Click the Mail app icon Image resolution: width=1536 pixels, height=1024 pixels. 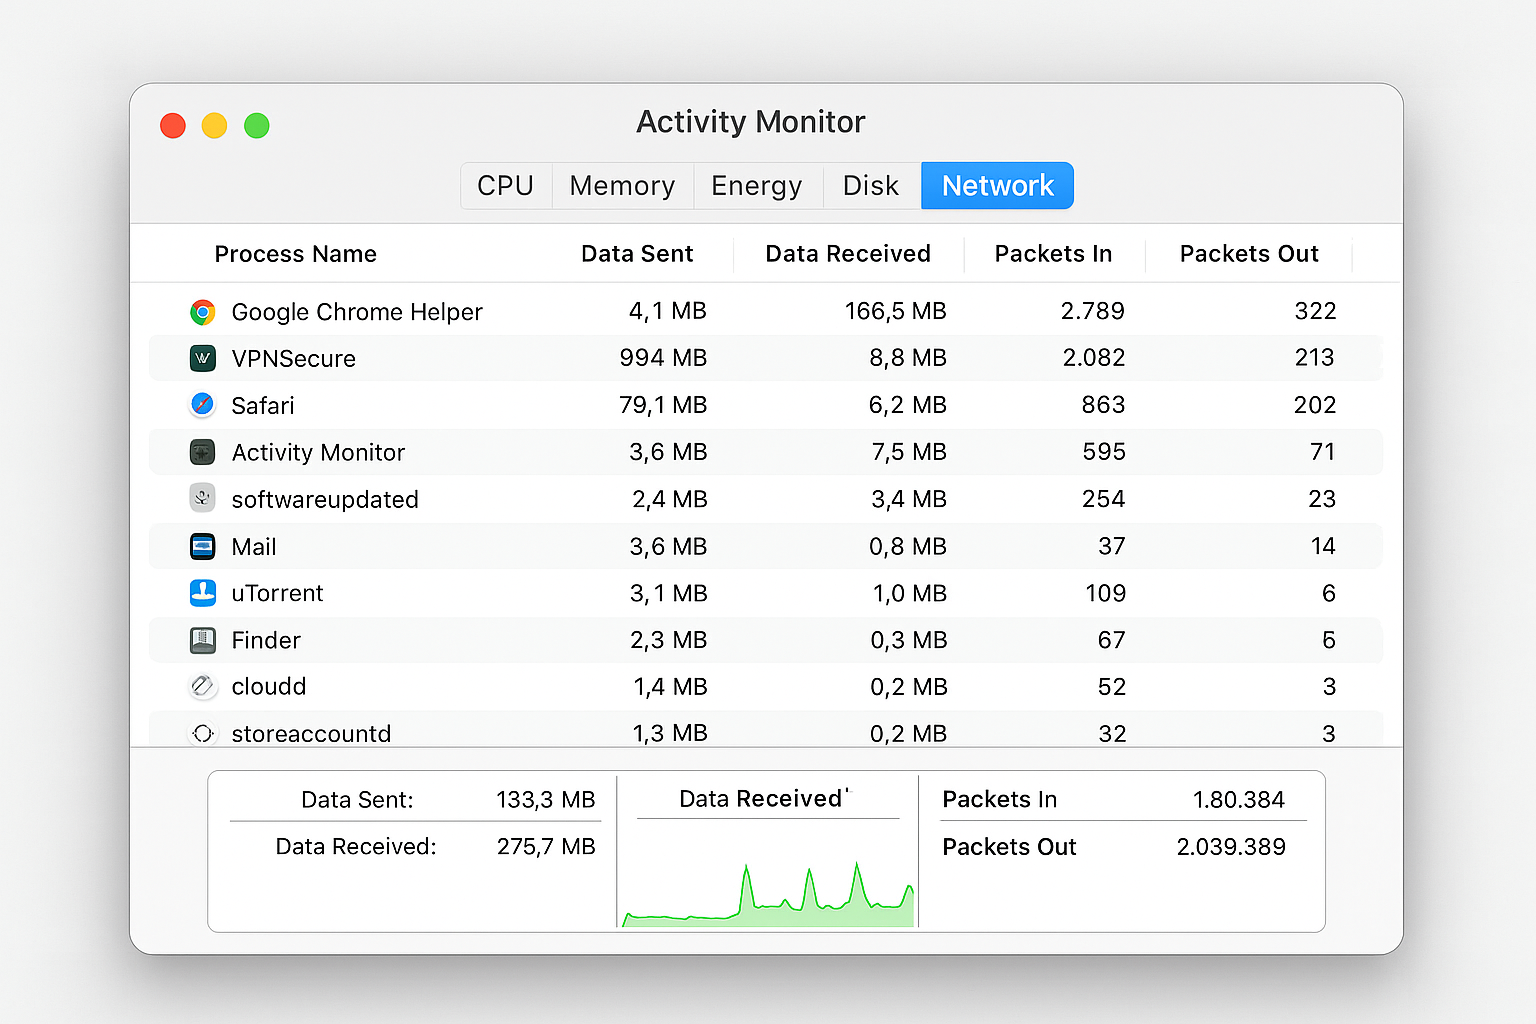[x=203, y=546]
